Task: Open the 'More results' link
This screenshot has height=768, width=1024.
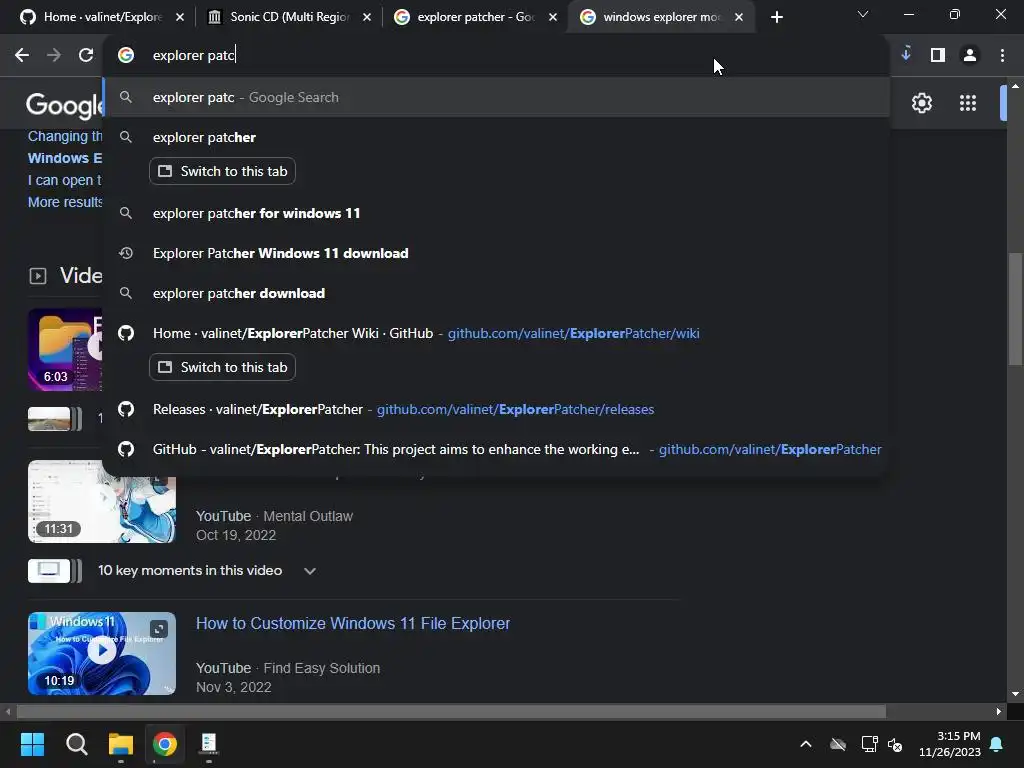Action: (x=65, y=202)
